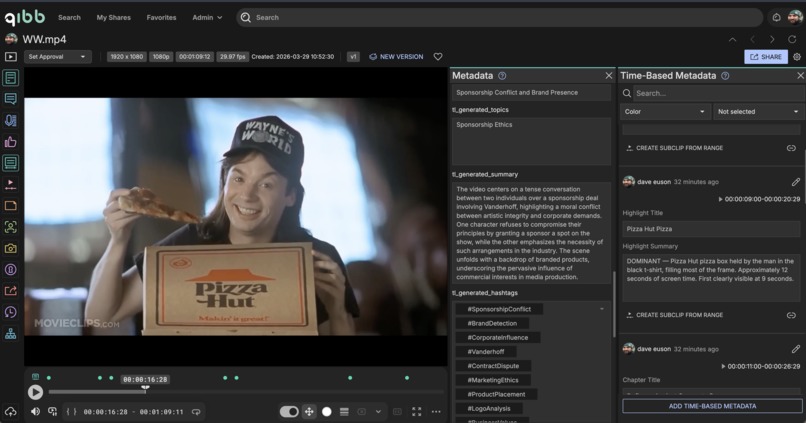Image resolution: width=806 pixels, height=423 pixels.
Task: Open the Metadata panel help icon
Action: pyautogui.click(x=502, y=76)
